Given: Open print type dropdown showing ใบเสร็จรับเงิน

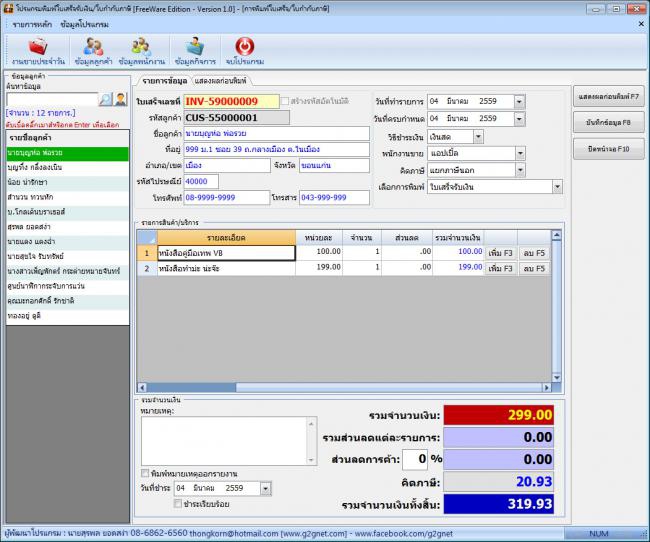Looking at the screenshot, I should 556,187.
